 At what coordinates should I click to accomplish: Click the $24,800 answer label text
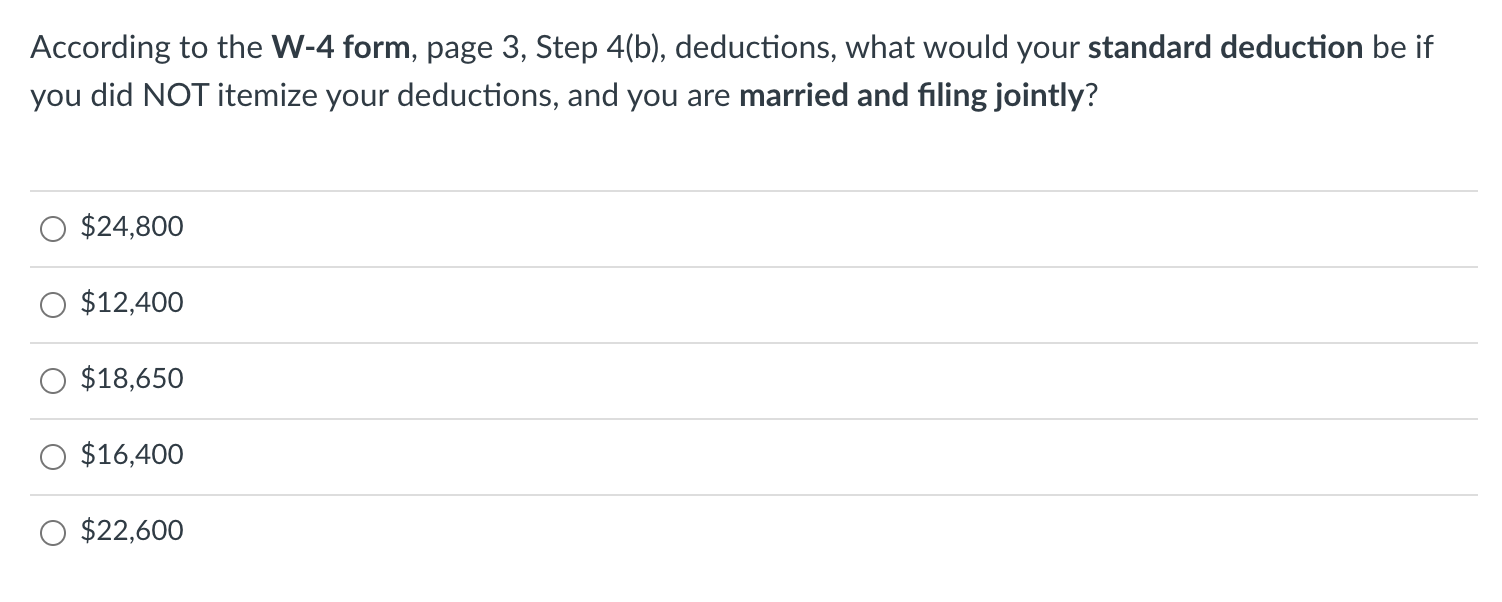click(132, 227)
